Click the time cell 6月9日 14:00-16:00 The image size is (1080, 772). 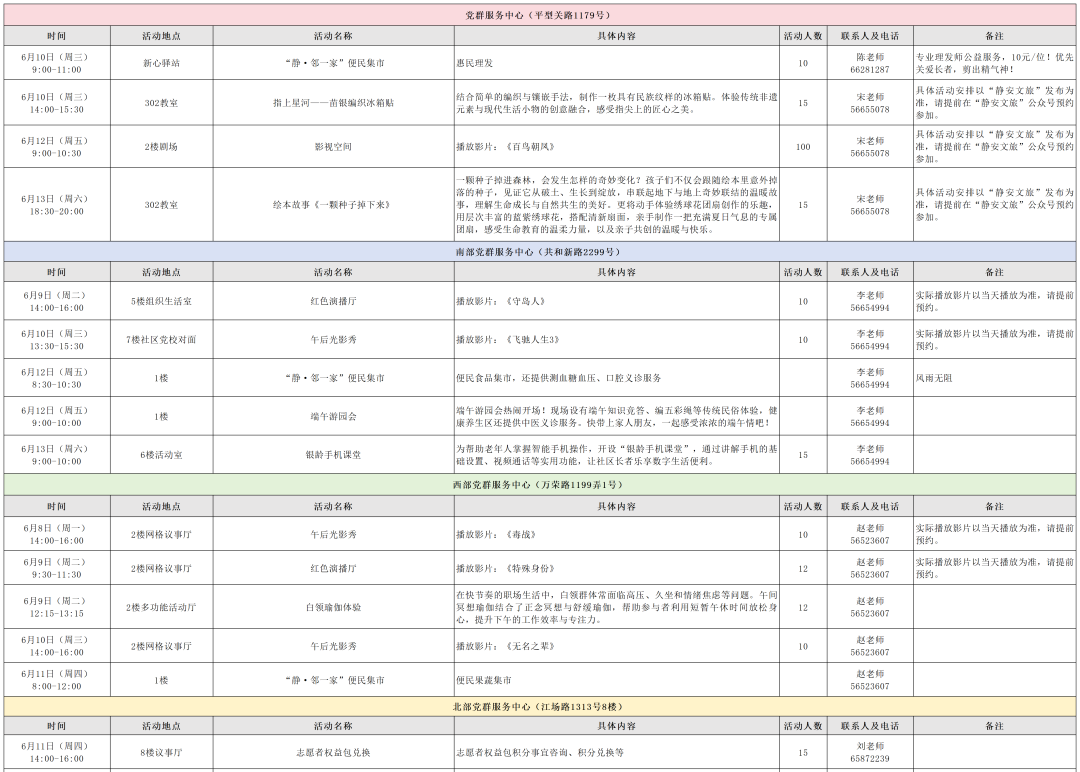click(x=56, y=301)
